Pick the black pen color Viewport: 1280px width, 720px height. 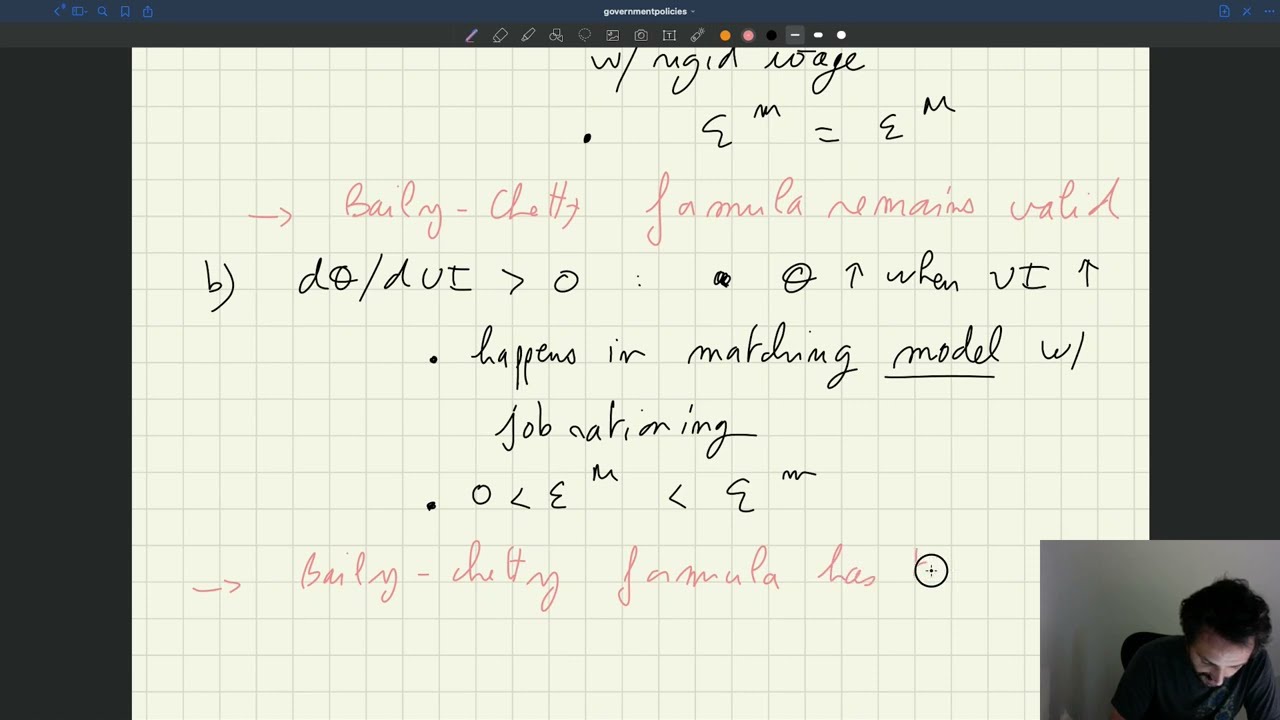[771, 35]
